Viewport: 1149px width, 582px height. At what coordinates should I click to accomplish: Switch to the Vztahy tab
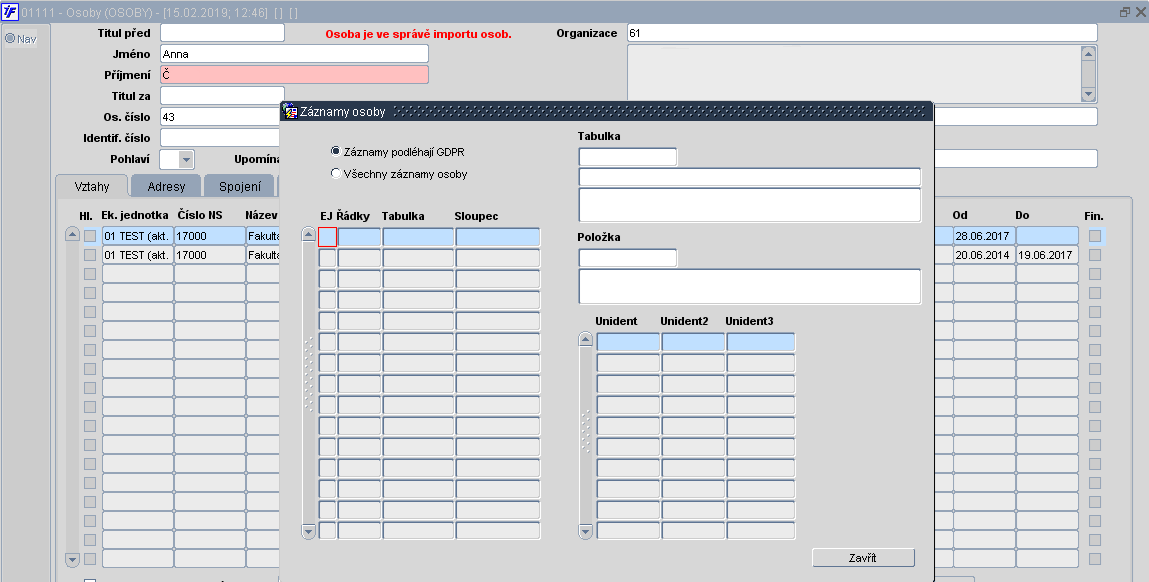[92, 186]
